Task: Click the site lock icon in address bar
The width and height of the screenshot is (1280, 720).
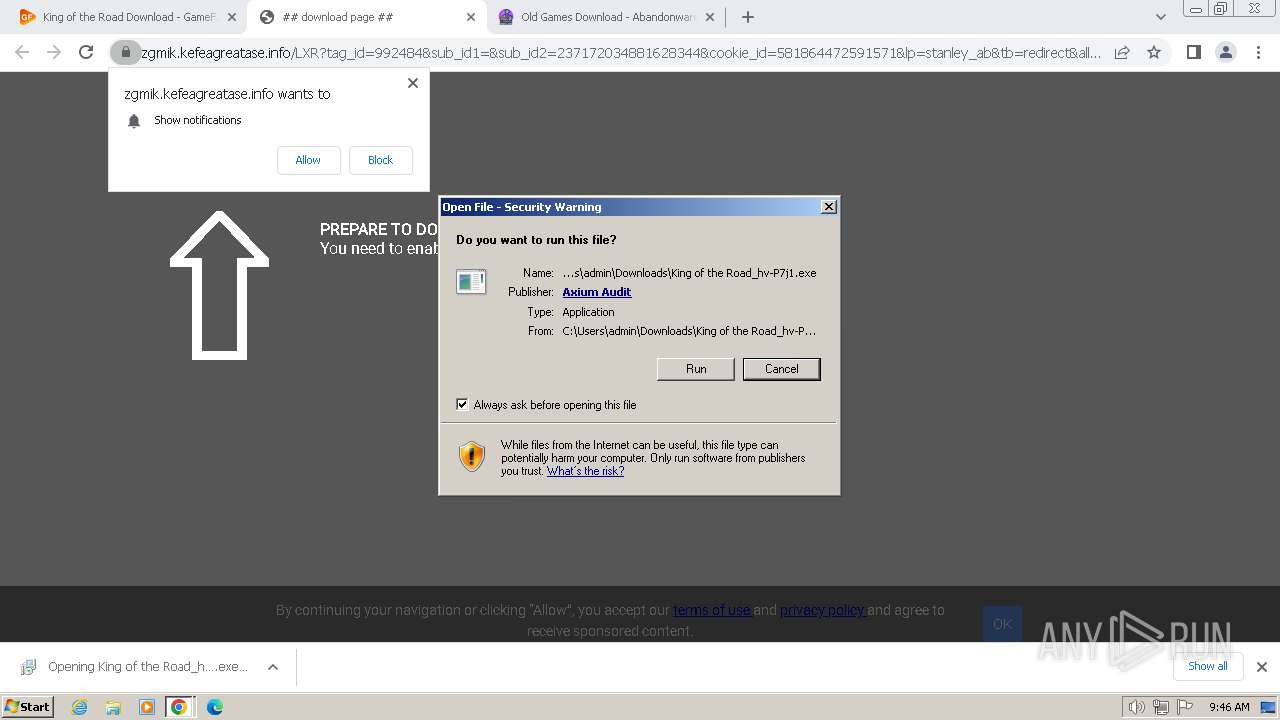Action: 125,53
